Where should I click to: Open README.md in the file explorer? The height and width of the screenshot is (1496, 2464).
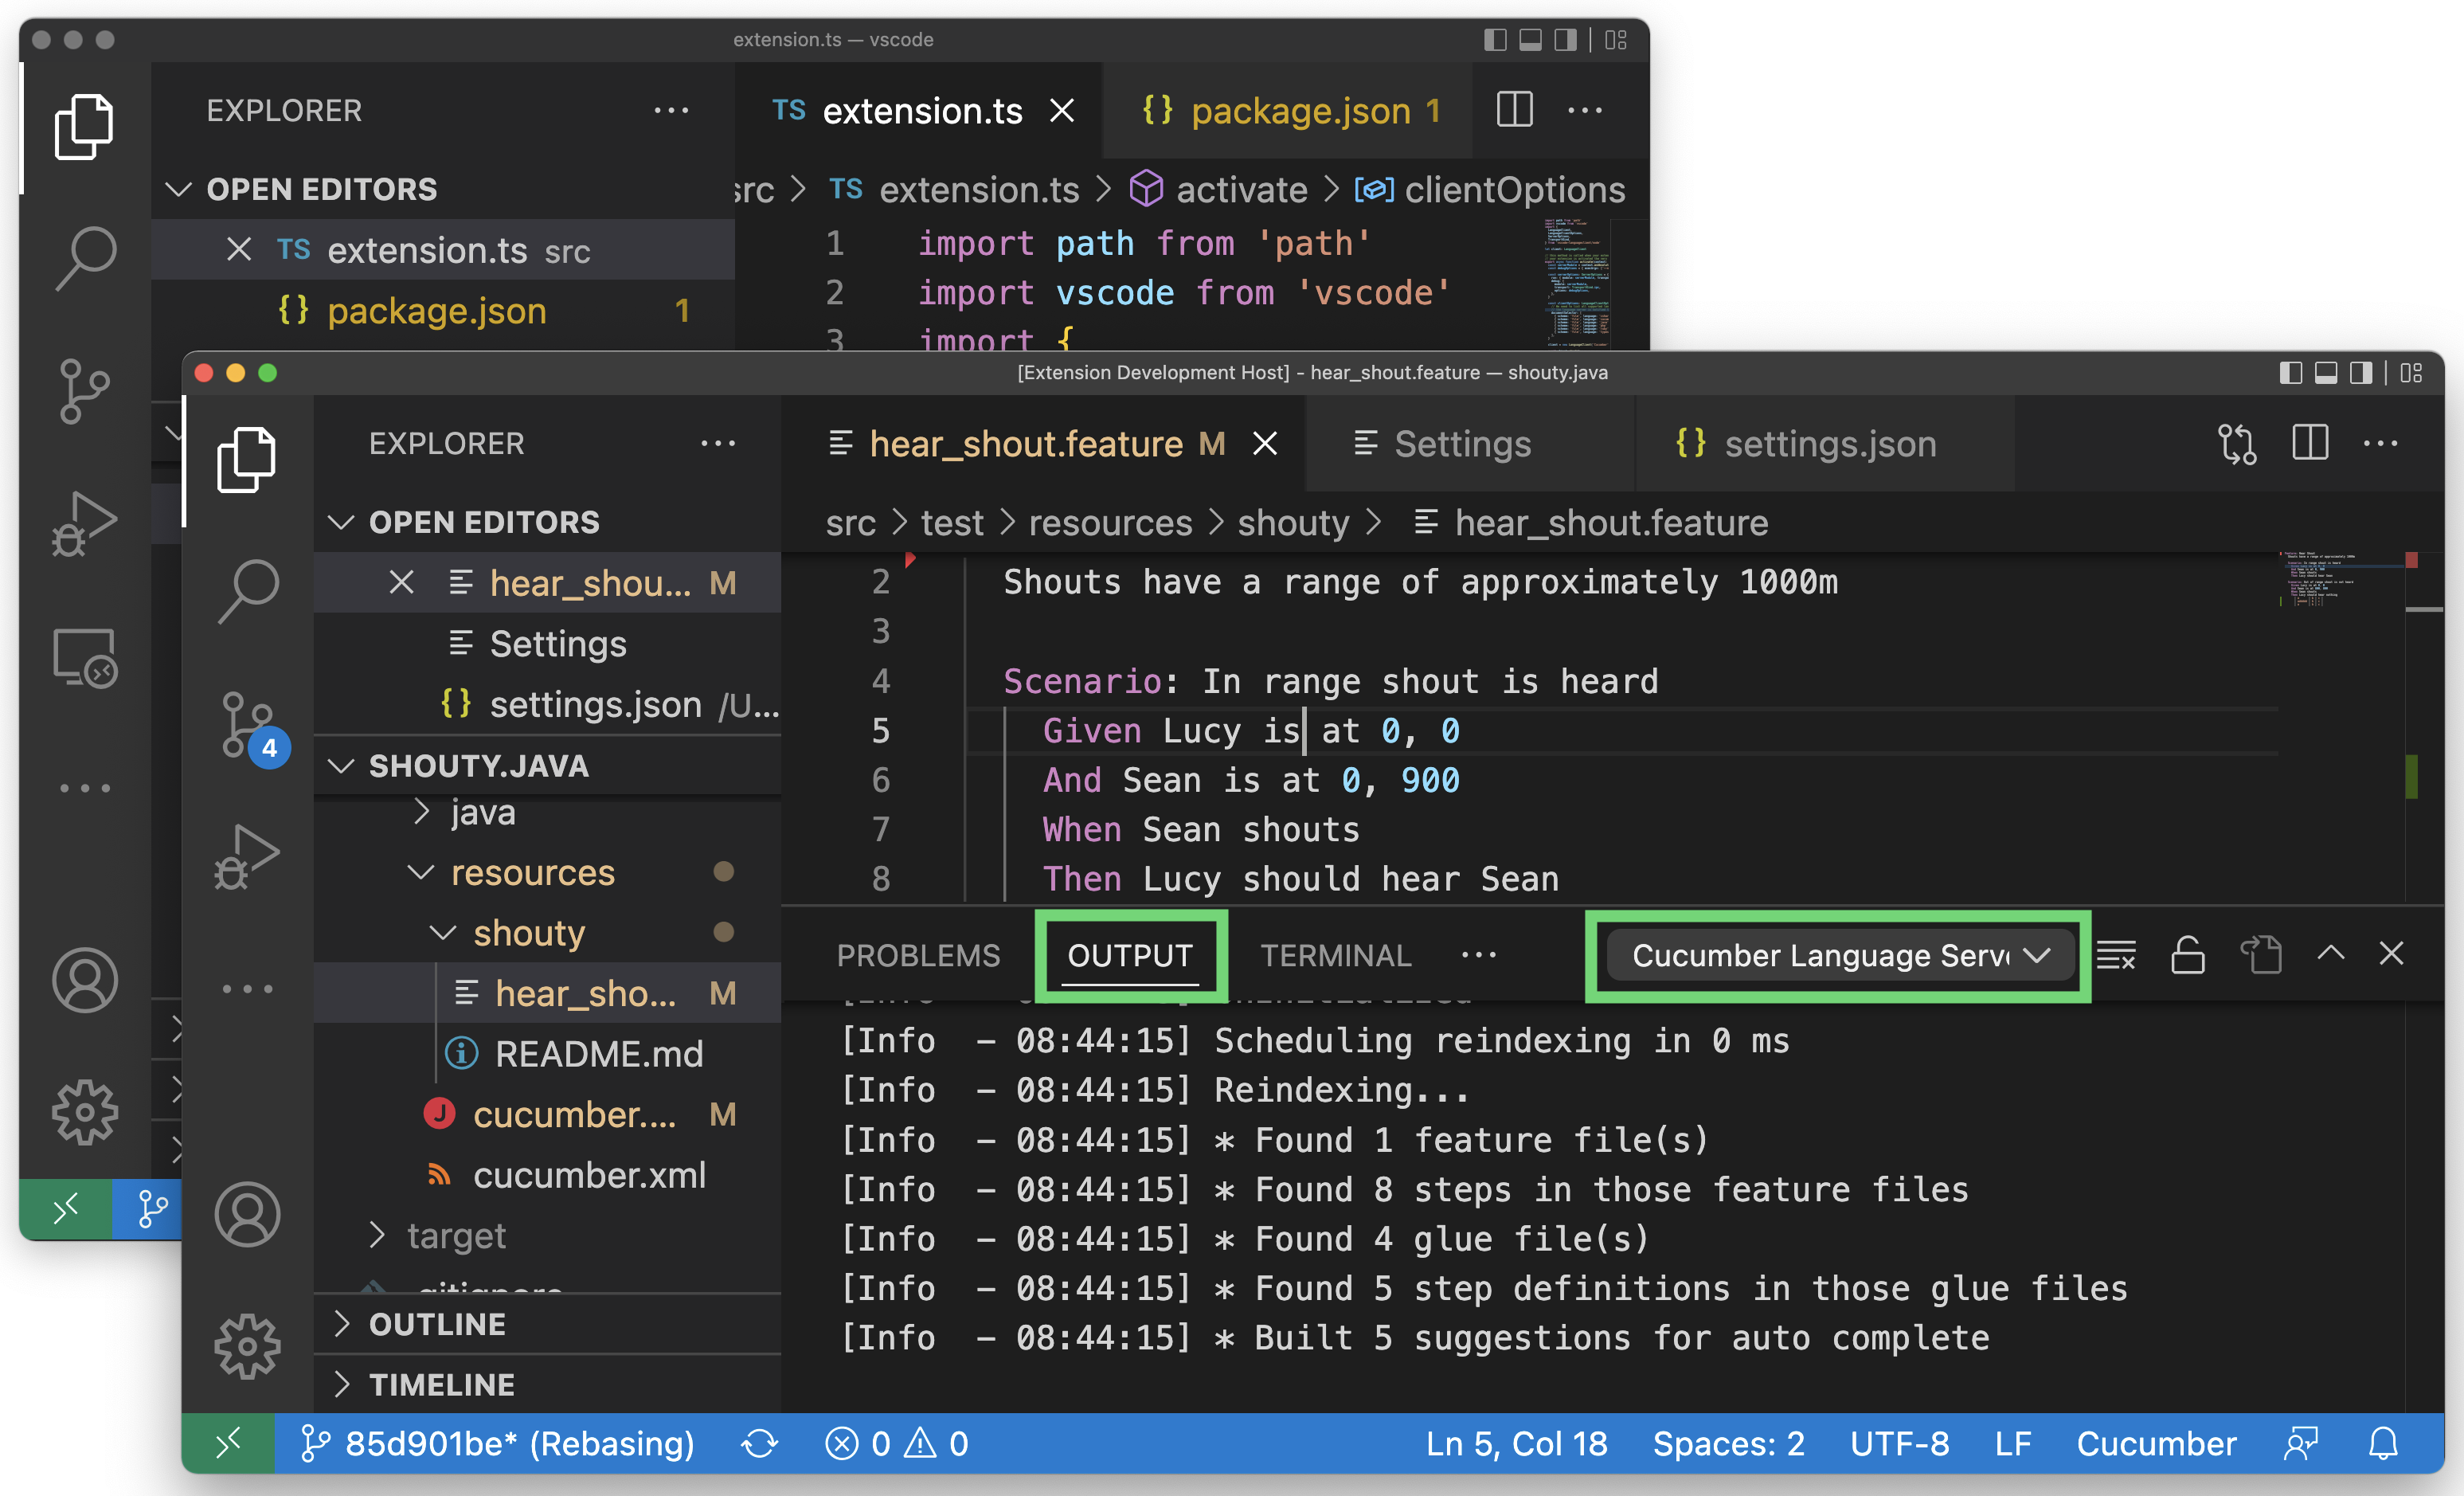click(x=598, y=1054)
